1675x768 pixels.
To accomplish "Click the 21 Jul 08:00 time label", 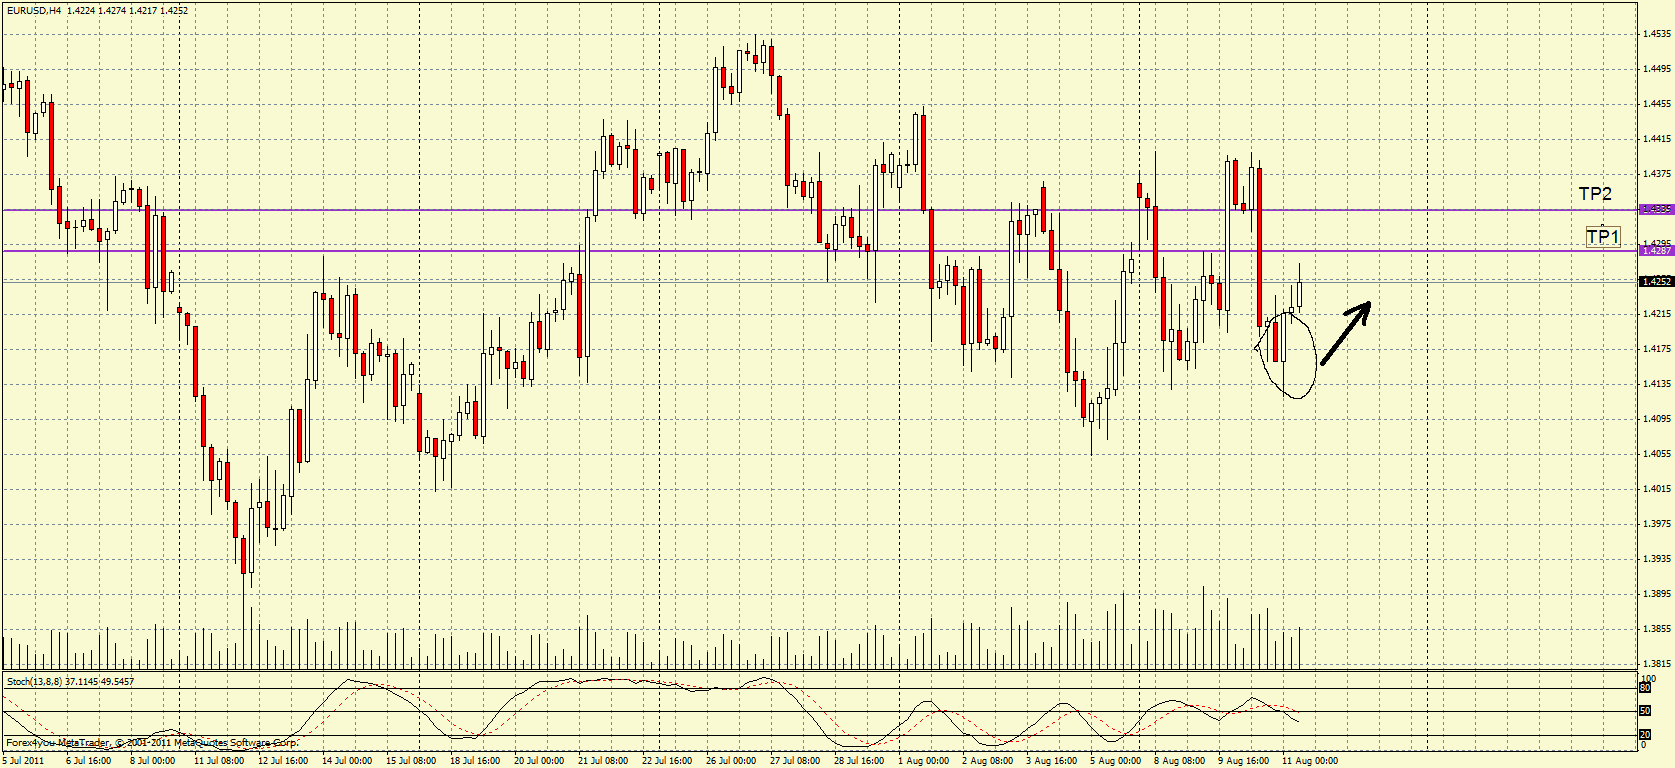I will [x=603, y=761].
